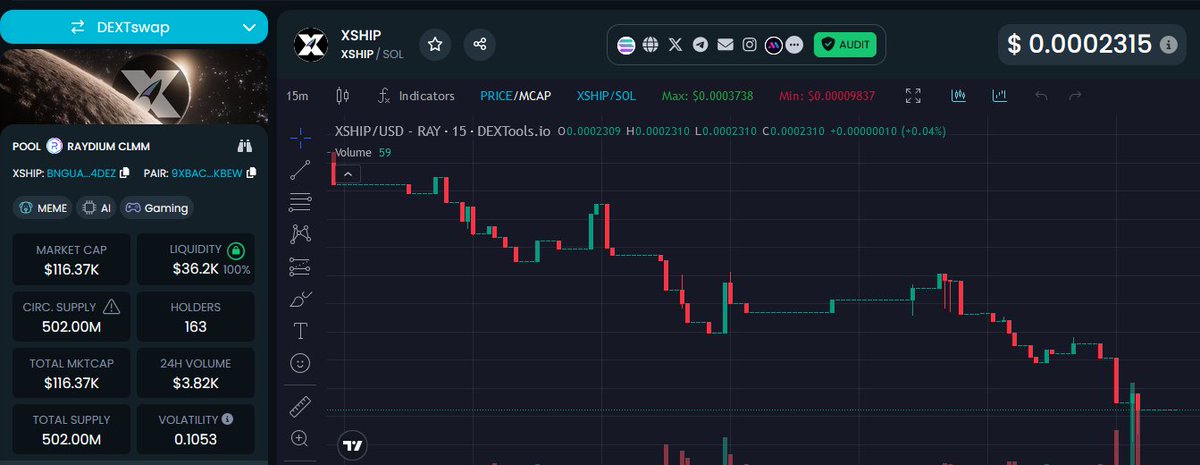Click the 24H VOLUME $3.82K card
1200x465 pixels.
(x=195, y=373)
